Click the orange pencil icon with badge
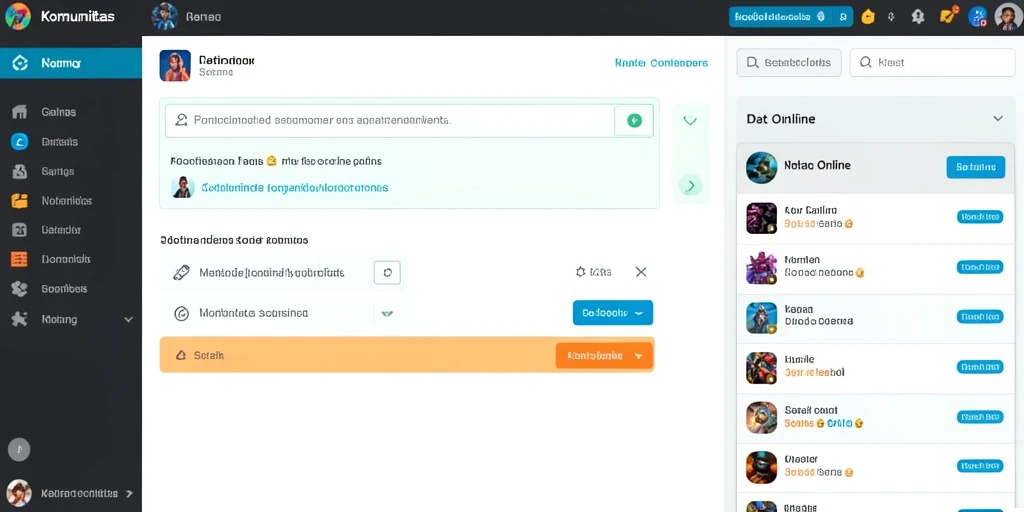 pos(948,16)
